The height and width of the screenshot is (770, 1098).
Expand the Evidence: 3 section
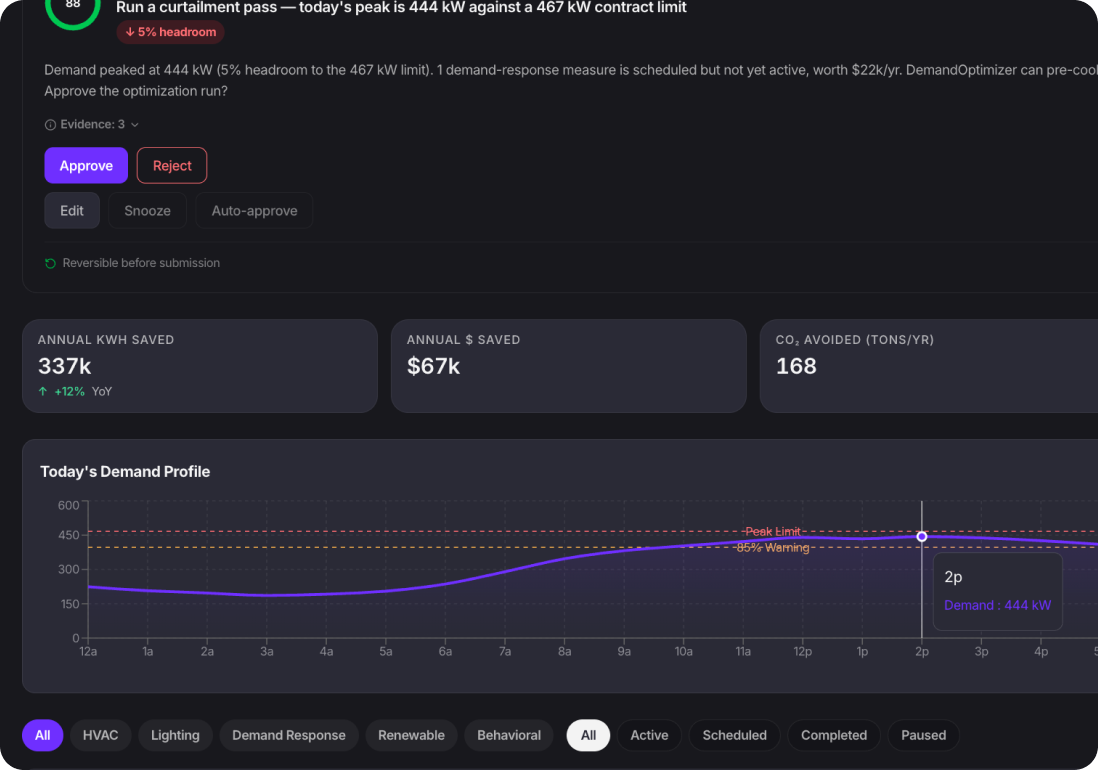(92, 125)
